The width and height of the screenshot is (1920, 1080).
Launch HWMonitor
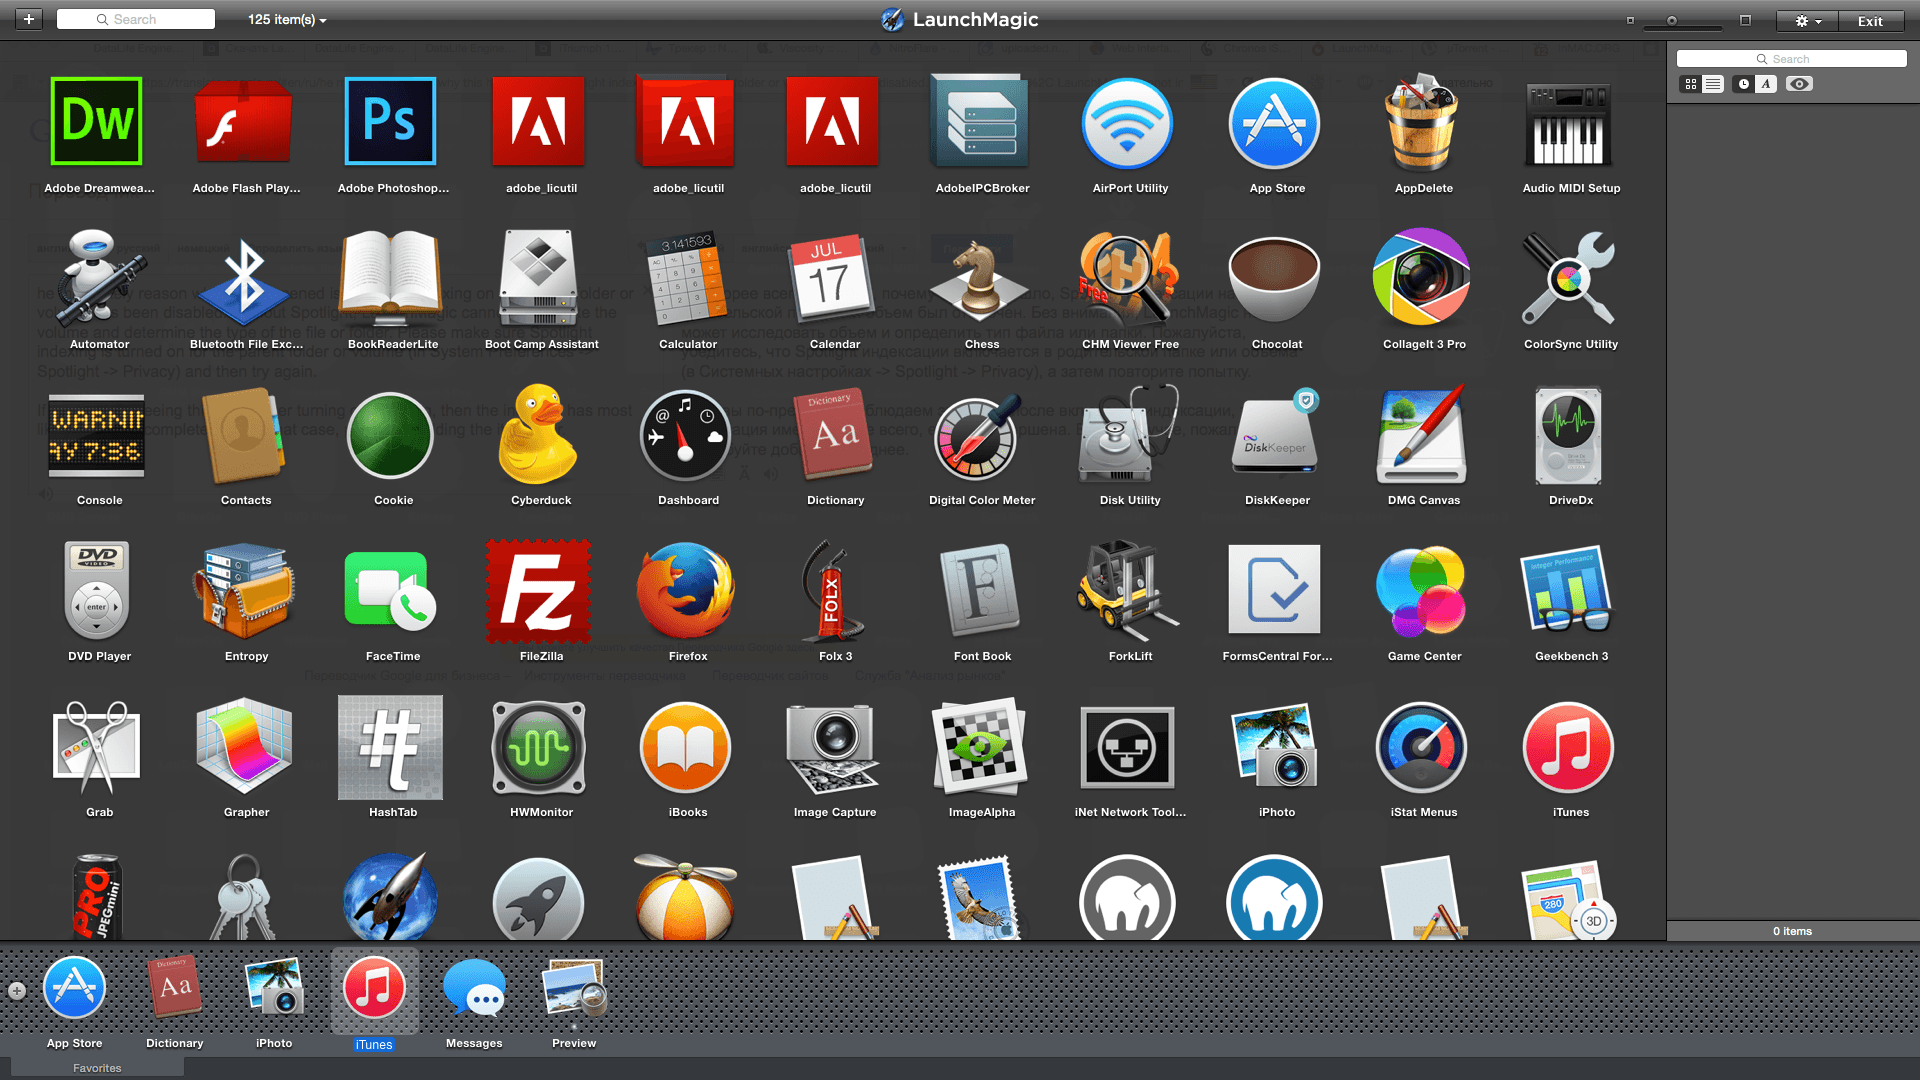click(538, 746)
